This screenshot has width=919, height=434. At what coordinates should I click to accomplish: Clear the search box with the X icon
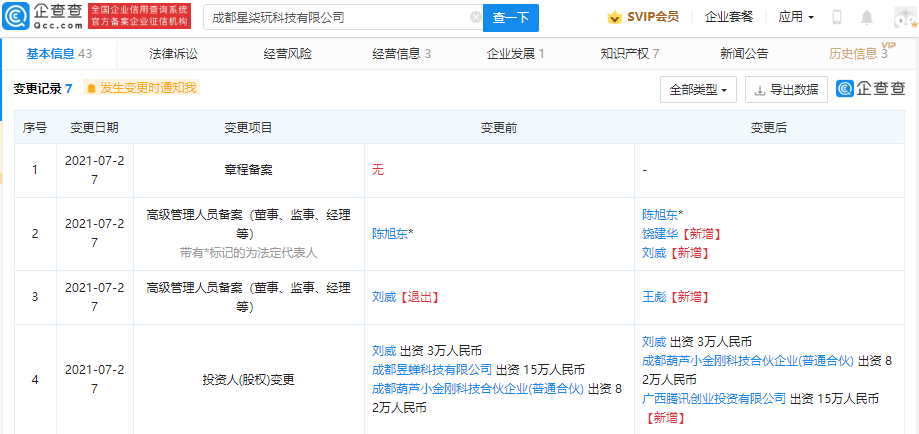point(476,18)
